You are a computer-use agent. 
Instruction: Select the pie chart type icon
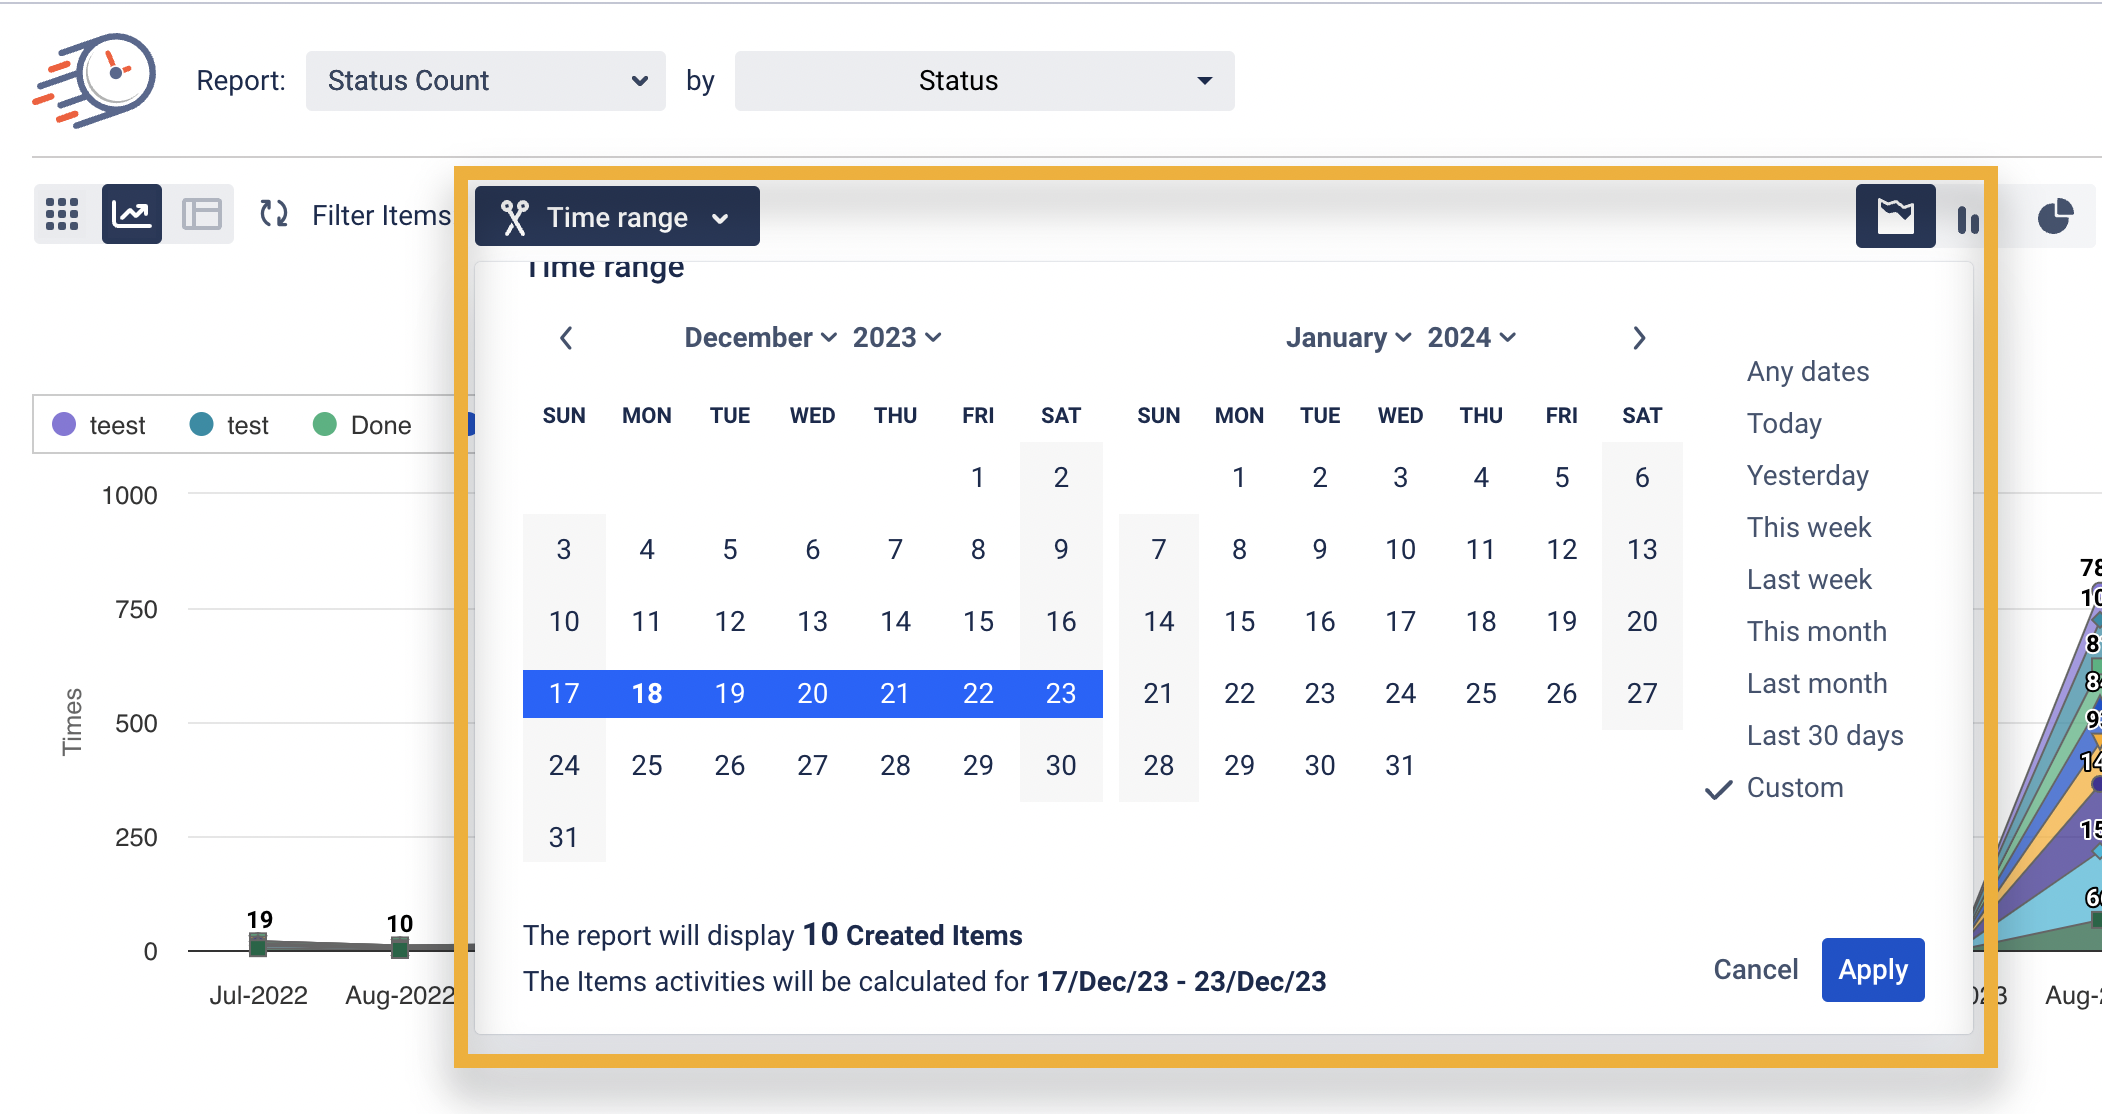(2055, 216)
